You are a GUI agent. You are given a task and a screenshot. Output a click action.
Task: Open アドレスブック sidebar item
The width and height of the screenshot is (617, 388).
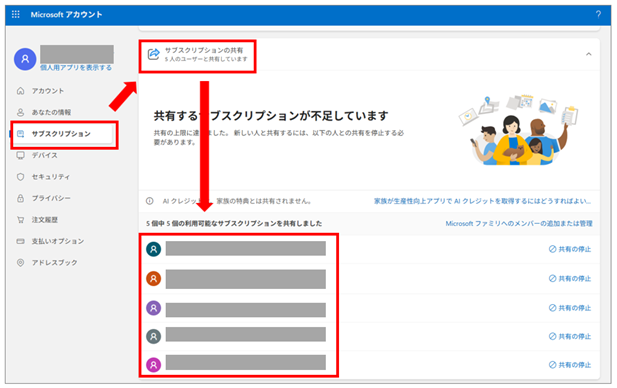point(54,262)
